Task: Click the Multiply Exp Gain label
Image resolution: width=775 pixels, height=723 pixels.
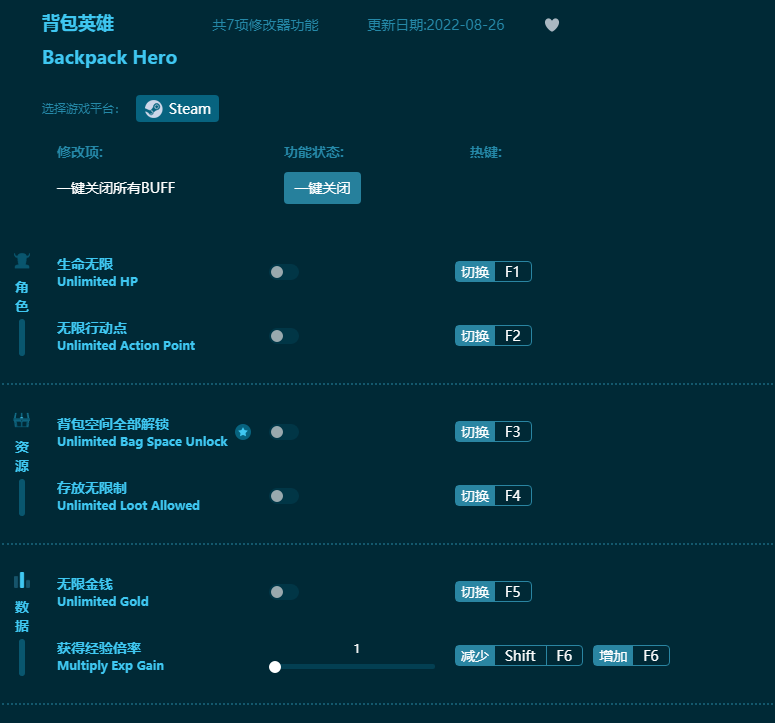Action: coord(110,666)
